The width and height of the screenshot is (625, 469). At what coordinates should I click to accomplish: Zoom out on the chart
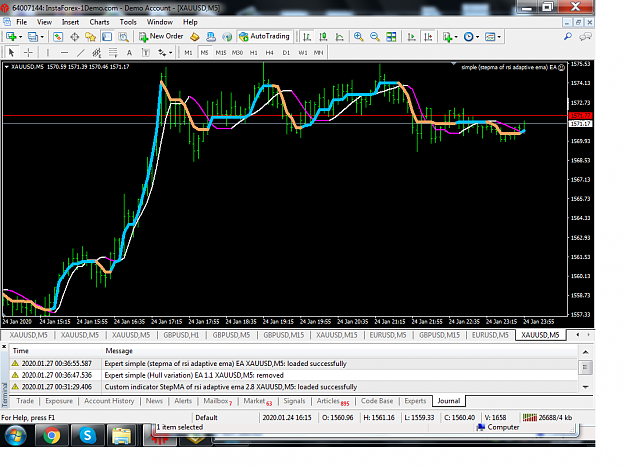click(375, 37)
